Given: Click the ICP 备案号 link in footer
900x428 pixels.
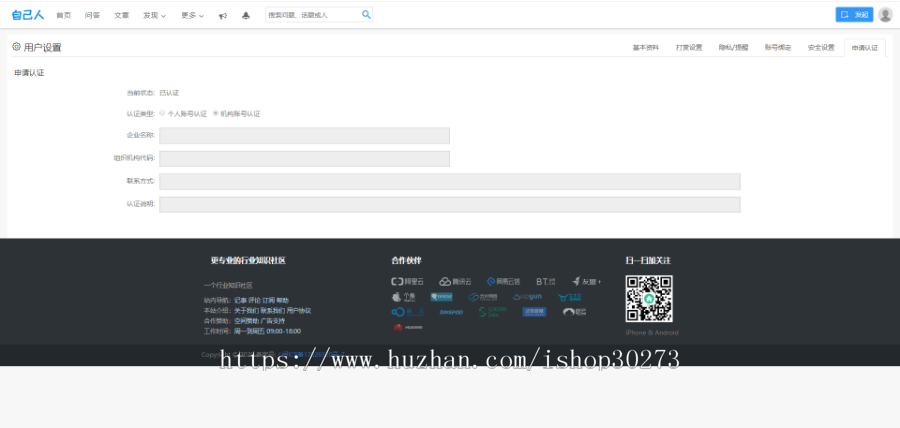Looking at the screenshot, I should (x=311, y=354).
